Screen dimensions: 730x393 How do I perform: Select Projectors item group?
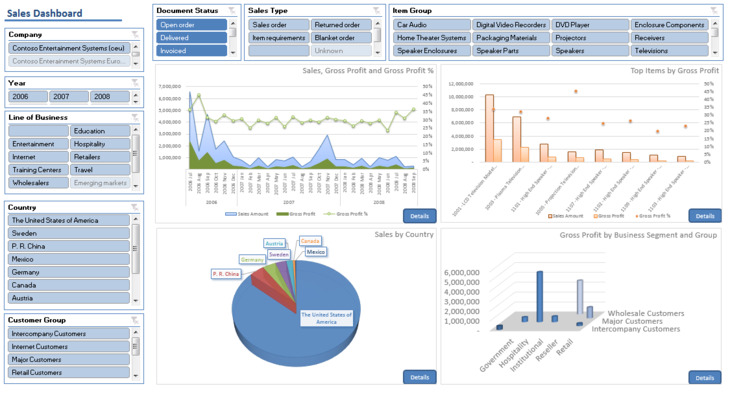tap(590, 38)
